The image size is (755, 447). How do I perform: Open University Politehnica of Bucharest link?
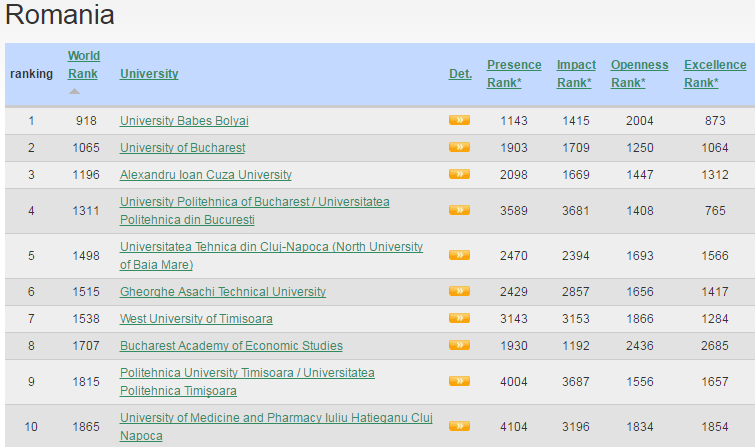(x=255, y=210)
